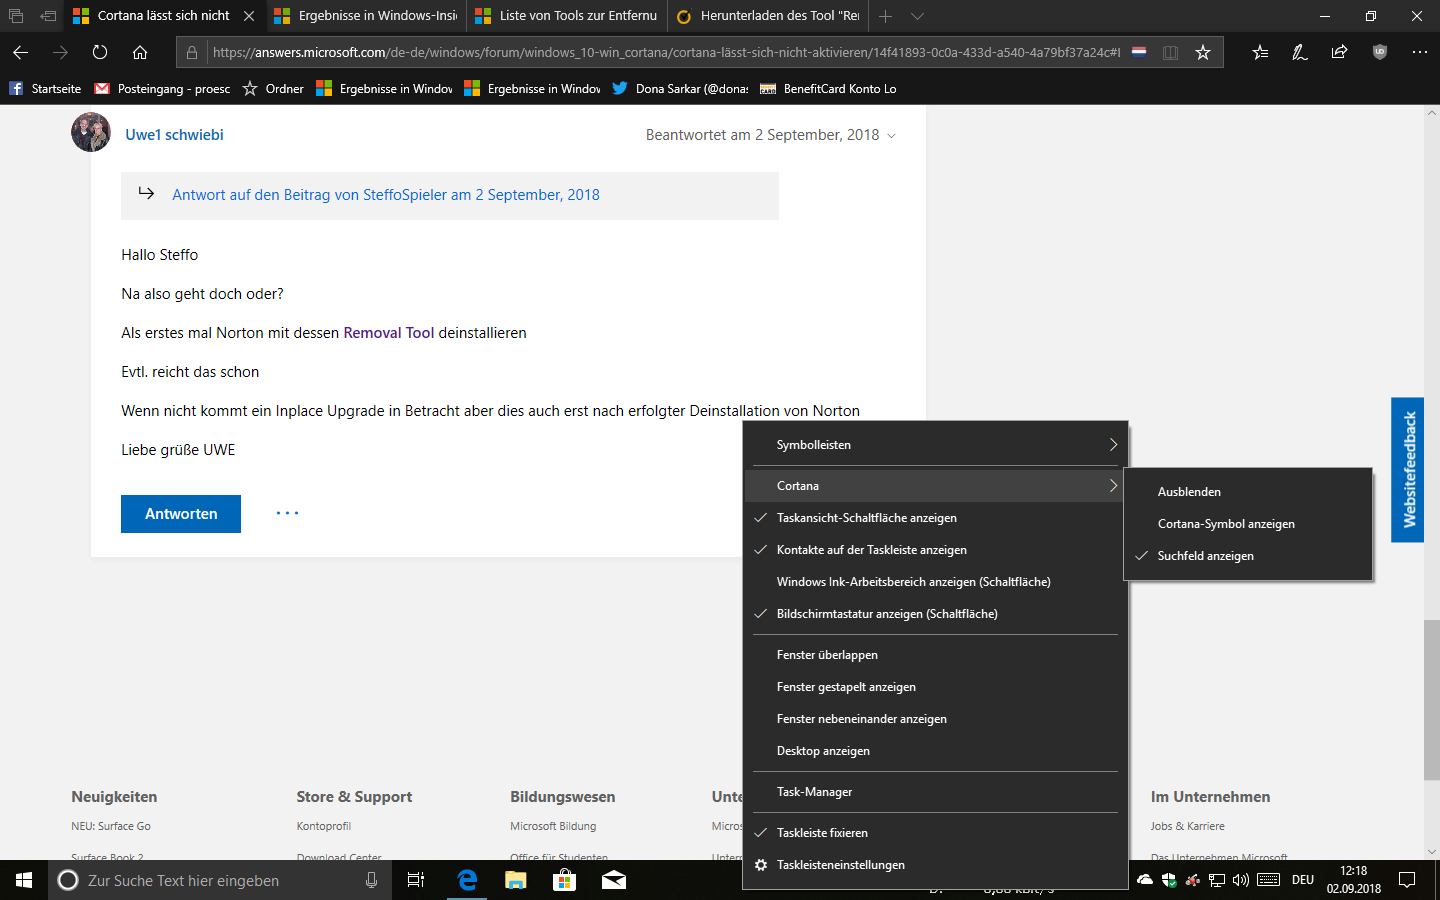Open the Removal Tool hyperlink

click(389, 333)
